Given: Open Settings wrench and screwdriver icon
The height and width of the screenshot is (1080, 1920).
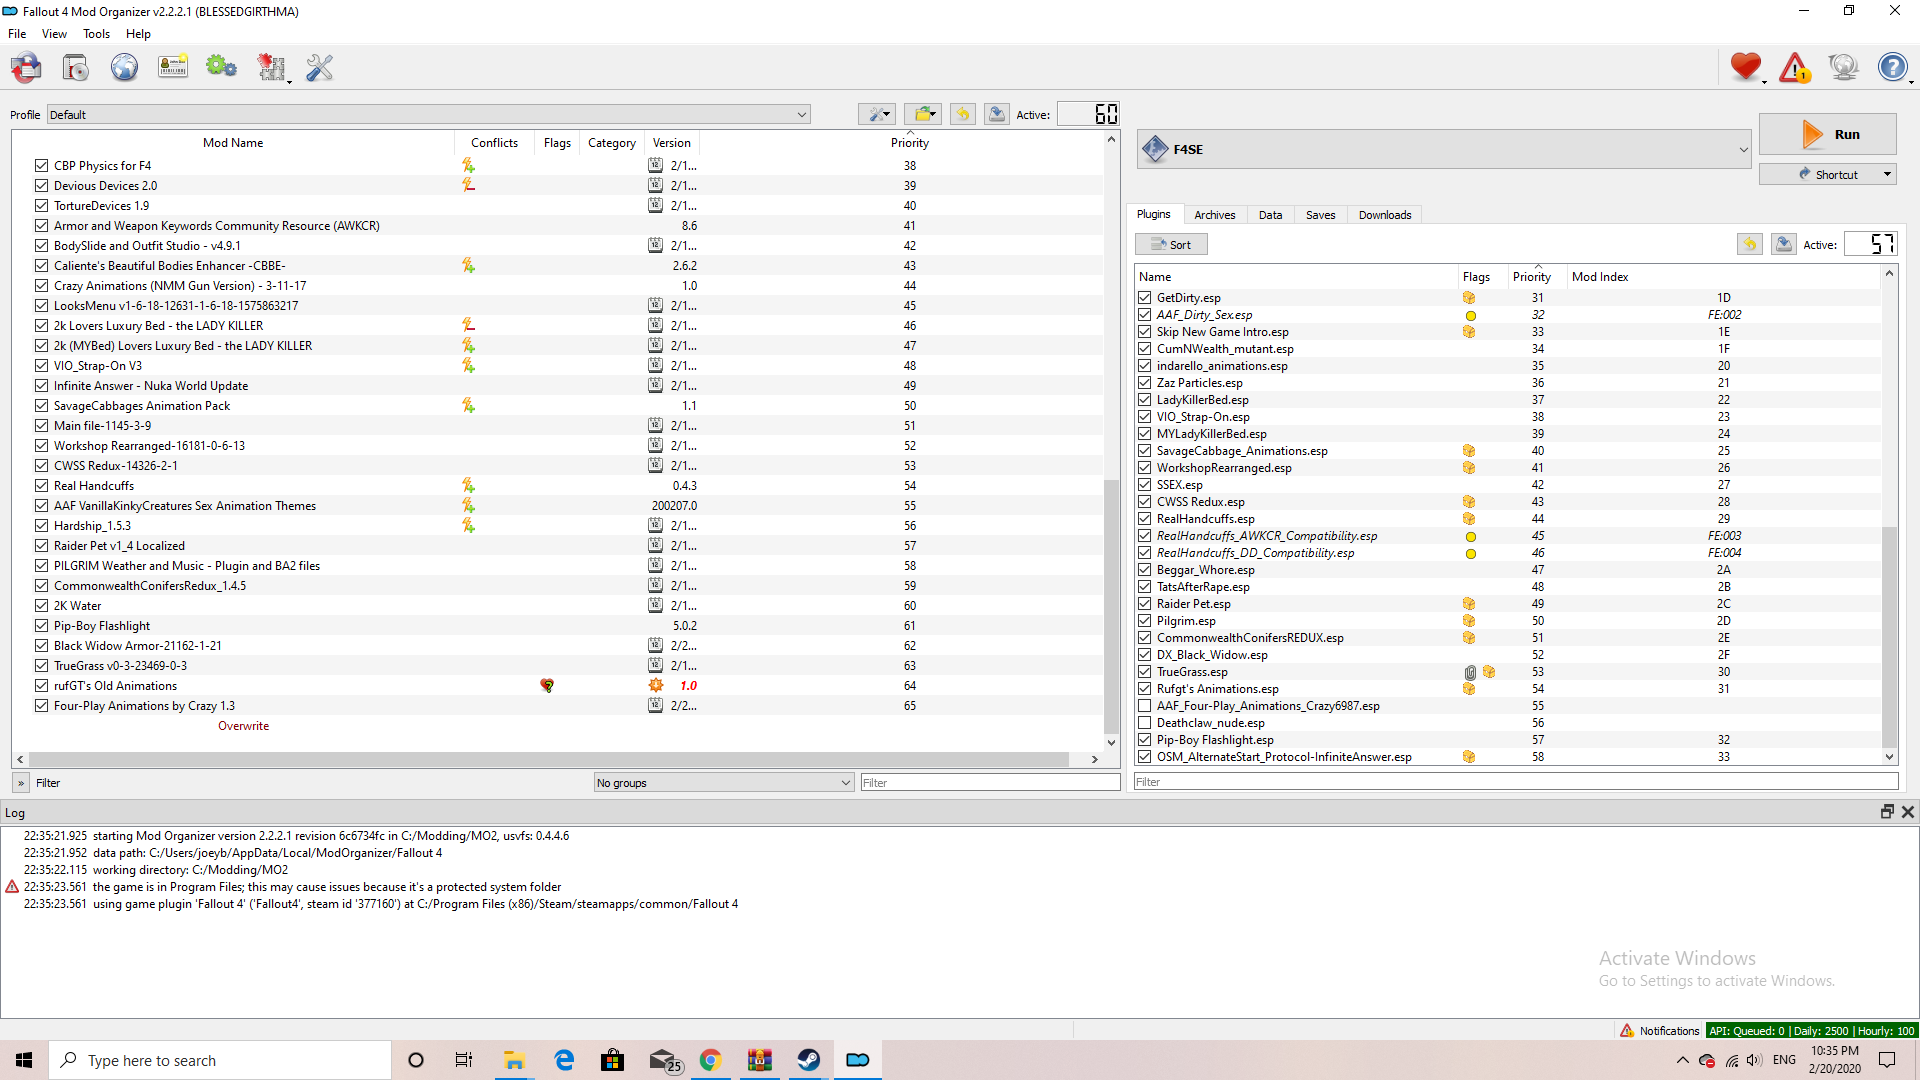Looking at the screenshot, I should [x=320, y=68].
